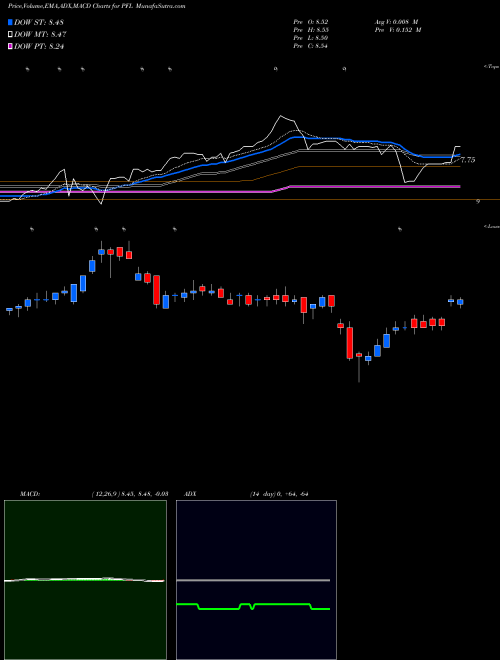Click the white price line peak
The width and height of the screenshot is (500, 660).
(282, 117)
